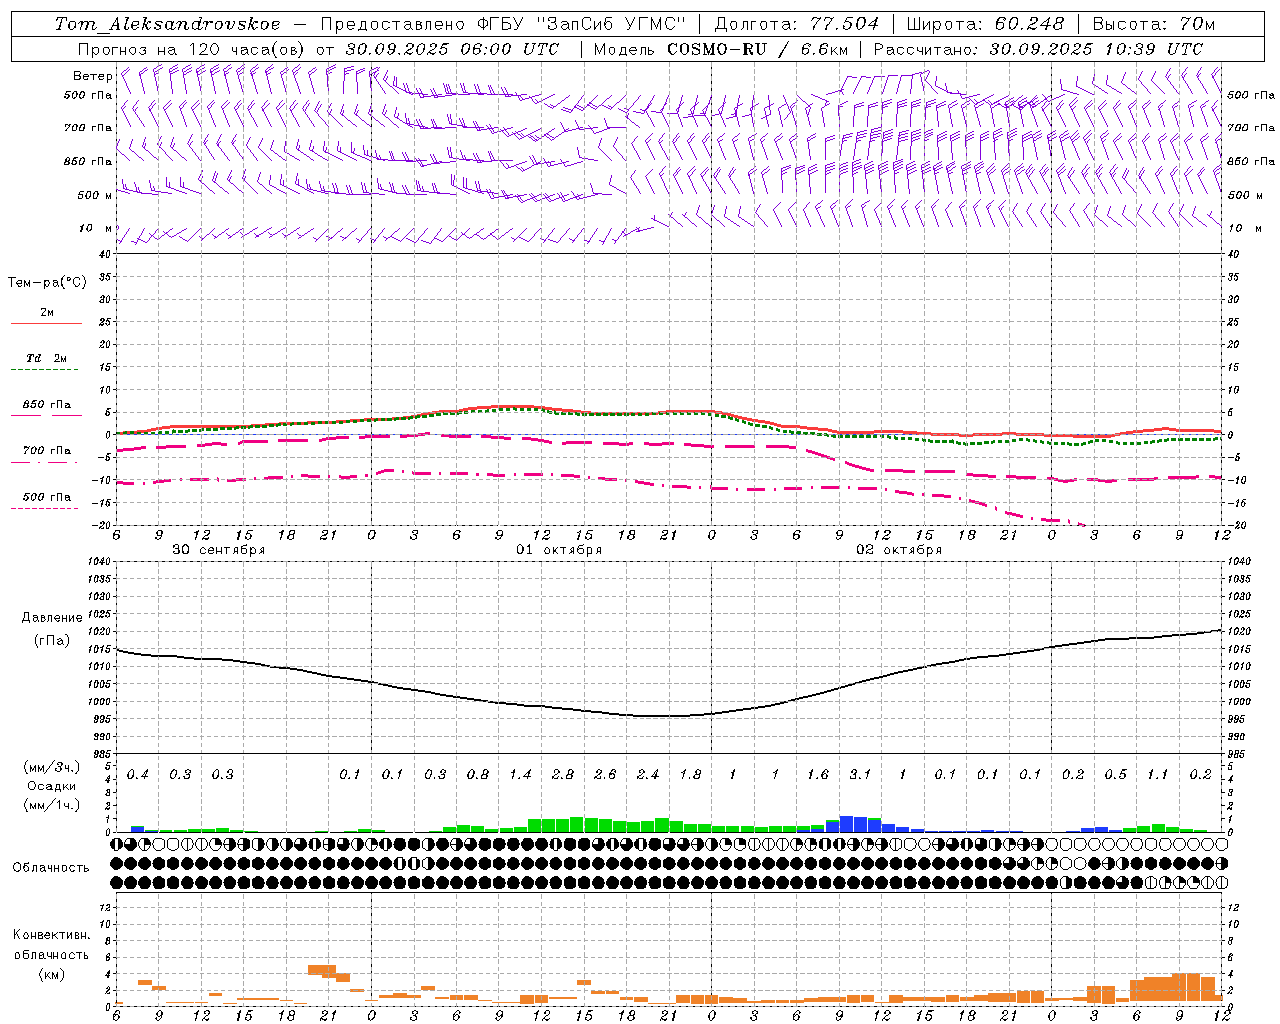This screenshot has width=1280, height=1024.
Task: Click the Ветер wind panel label
Action: [x=92, y=76]
